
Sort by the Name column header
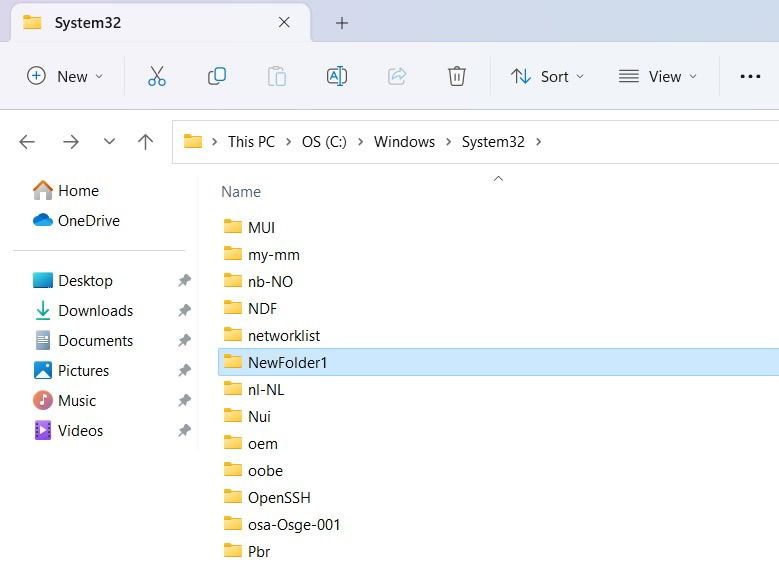click(241, 192)
